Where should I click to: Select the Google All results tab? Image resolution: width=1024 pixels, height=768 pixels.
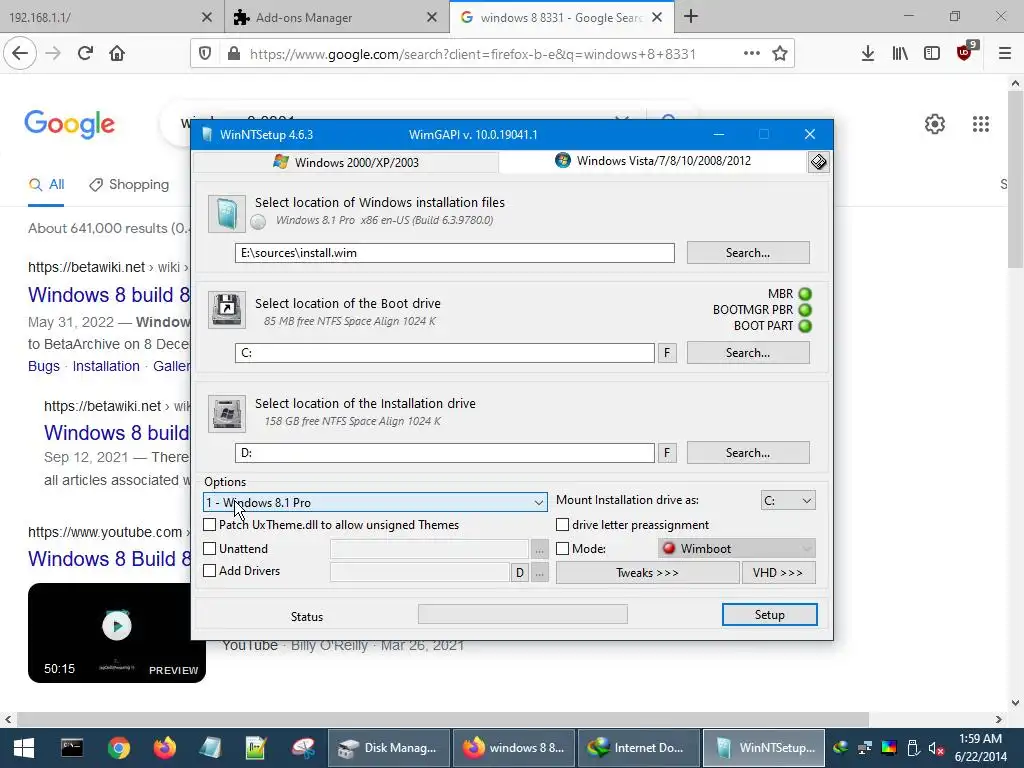[x=46, y=185]
